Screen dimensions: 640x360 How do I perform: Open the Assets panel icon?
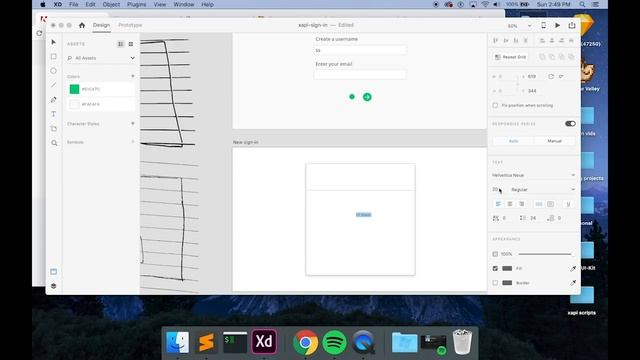tap(53, 272)
